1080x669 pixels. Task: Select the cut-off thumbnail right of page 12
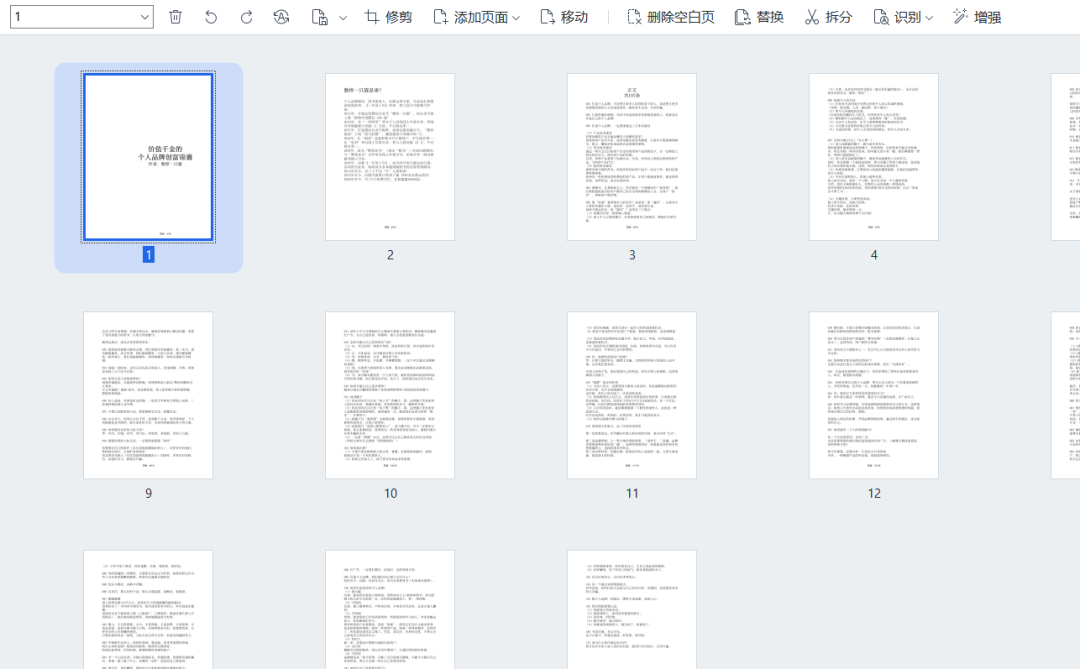coord(1066,395)
